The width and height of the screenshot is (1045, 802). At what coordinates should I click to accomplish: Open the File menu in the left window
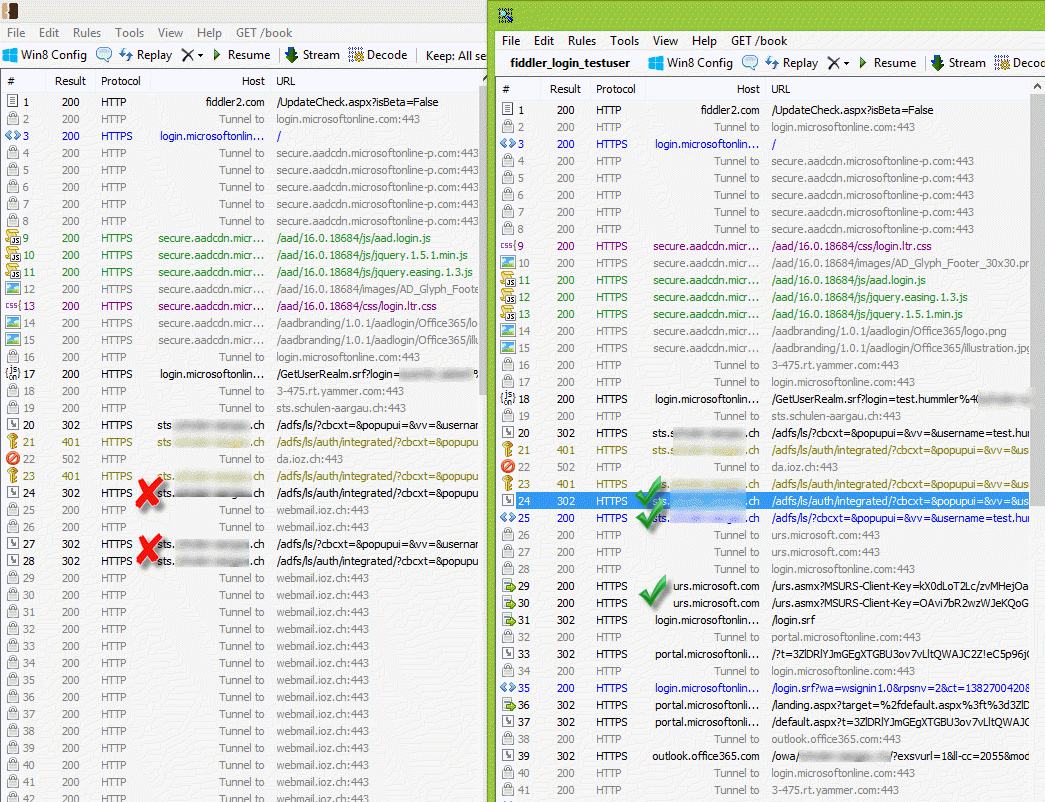pos(16,33)
